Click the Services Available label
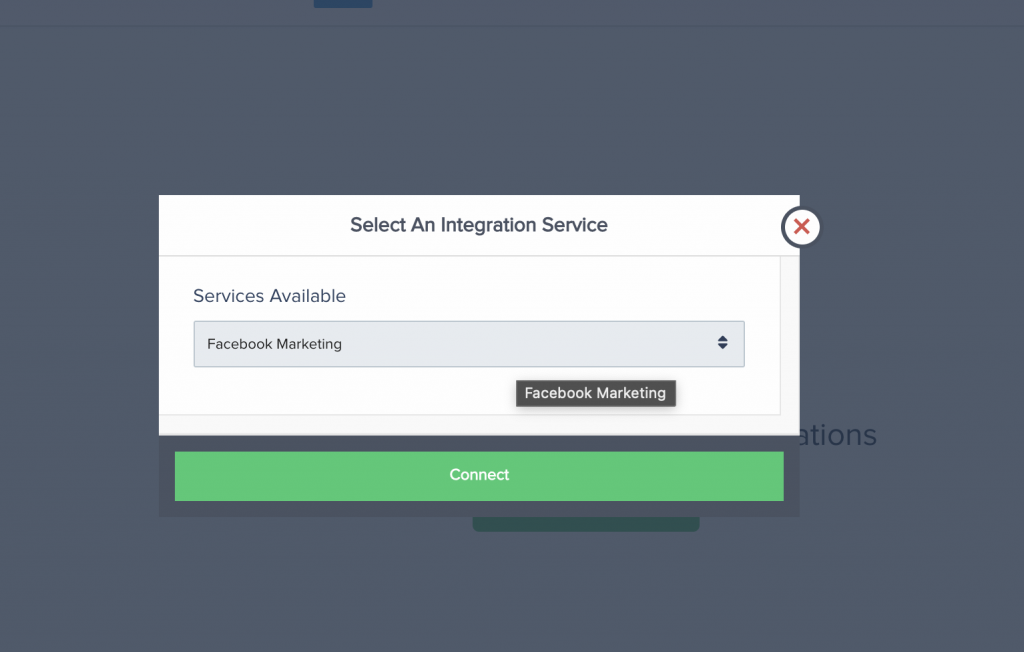Viewport: 1024px width, 652px height. tap(269, 296)
